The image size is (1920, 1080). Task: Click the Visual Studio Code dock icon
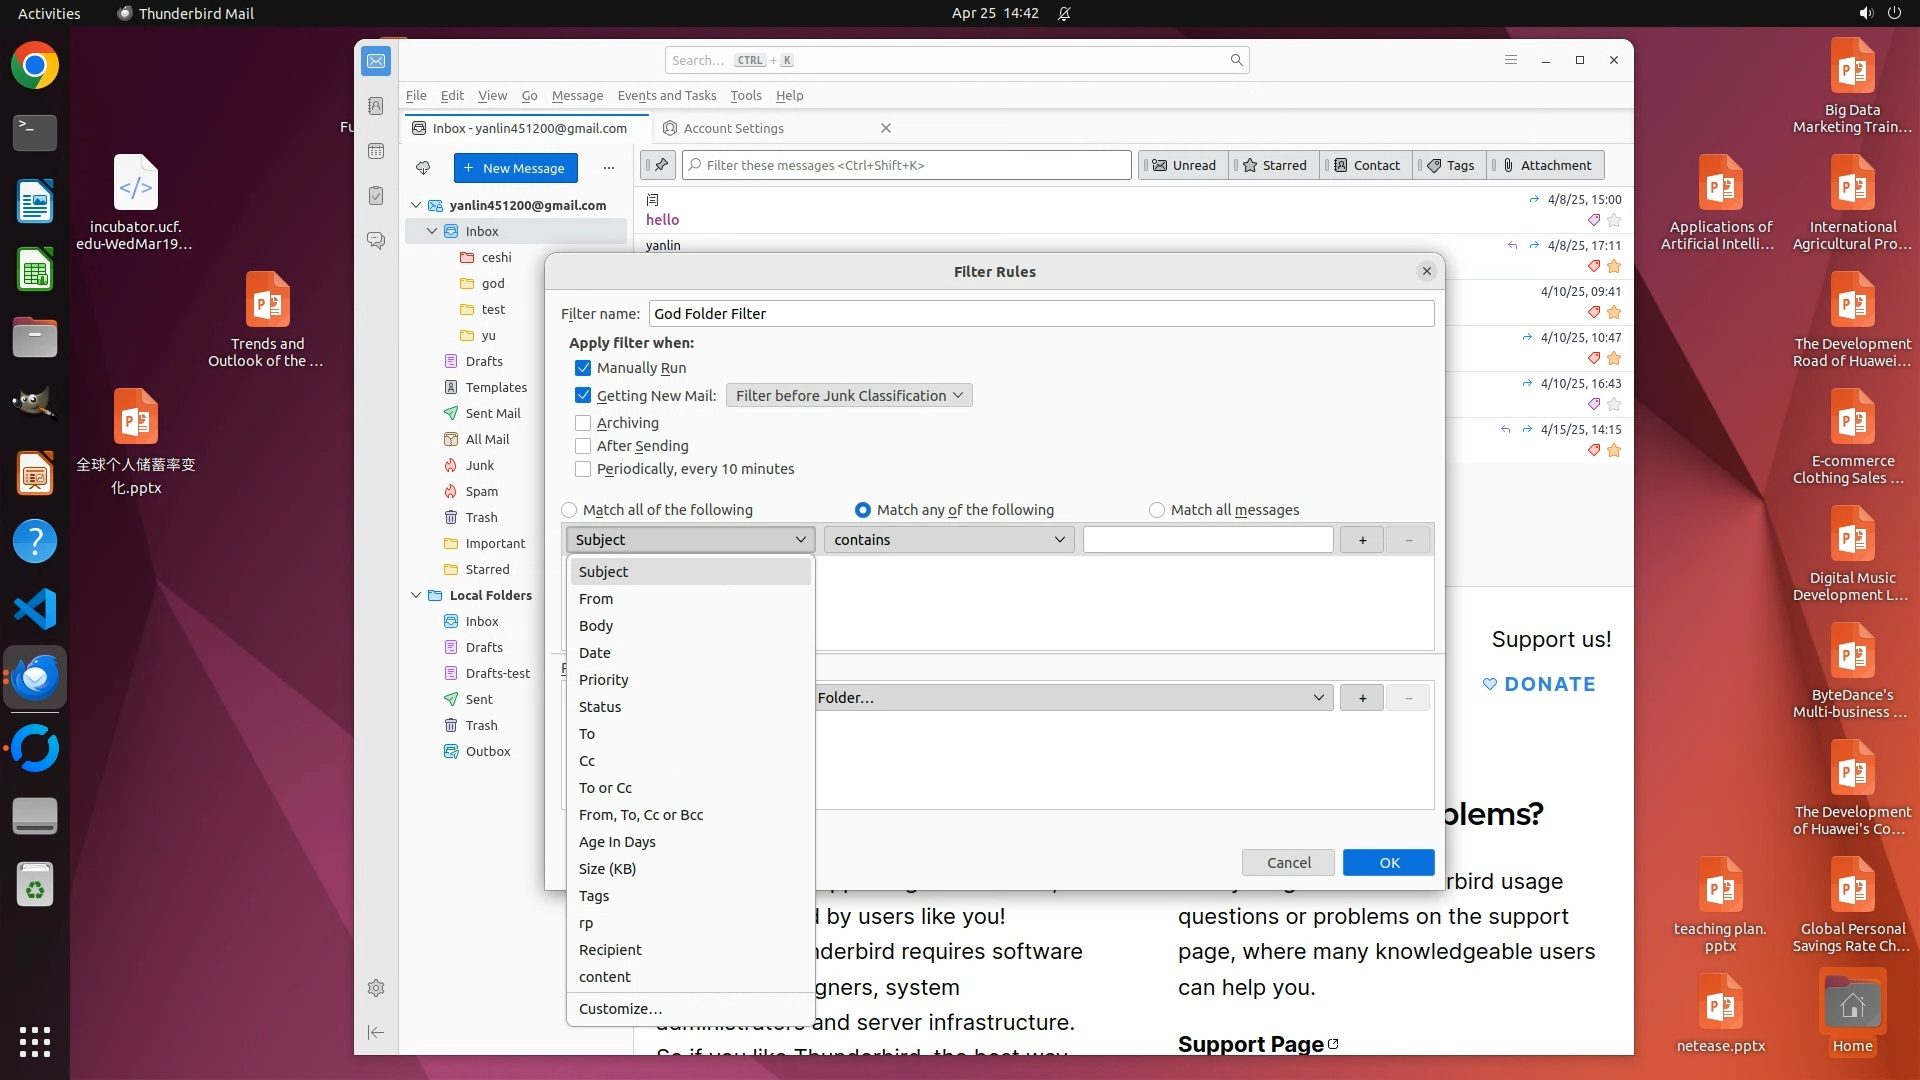(x=35, y=609)
